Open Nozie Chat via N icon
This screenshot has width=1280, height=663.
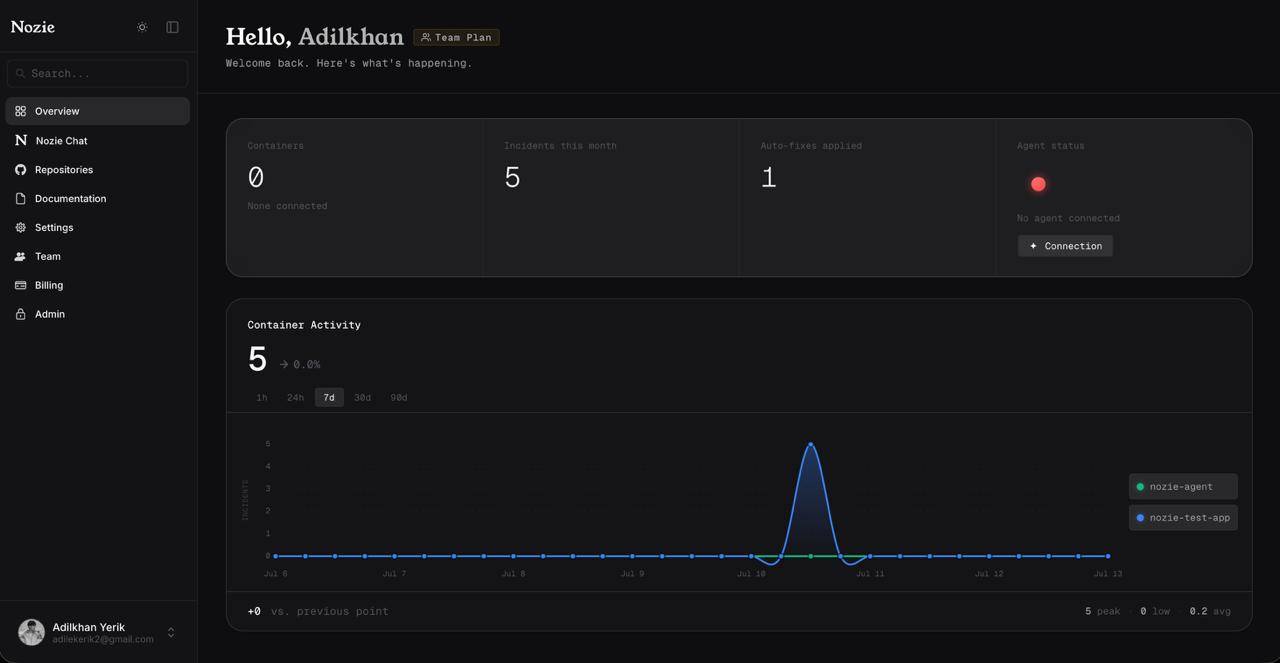(x=20, y=140)
